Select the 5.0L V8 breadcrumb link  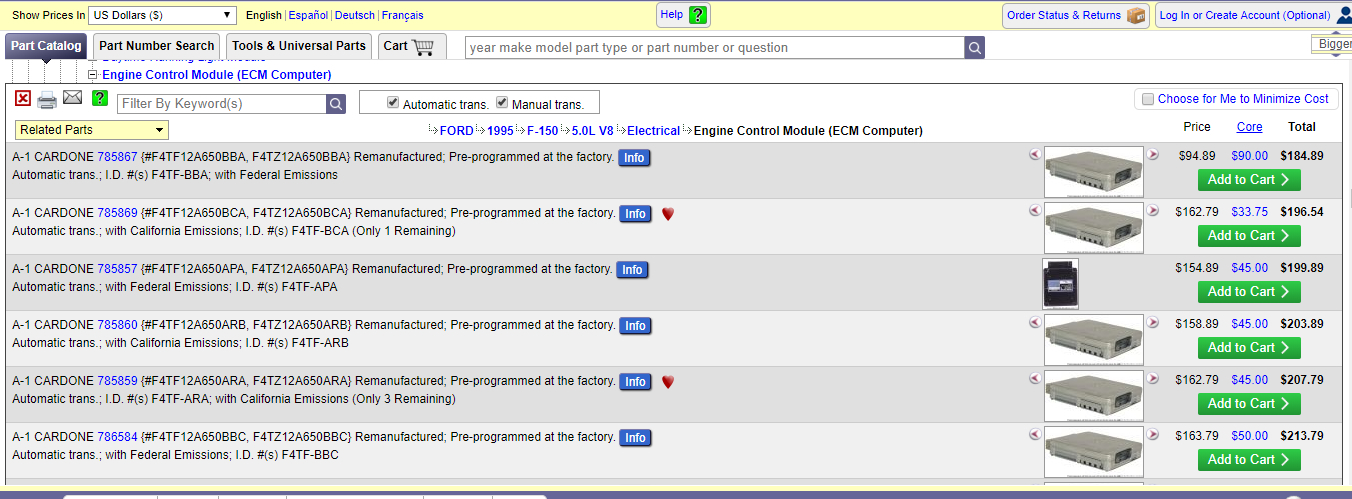click(x=593, y=131)
